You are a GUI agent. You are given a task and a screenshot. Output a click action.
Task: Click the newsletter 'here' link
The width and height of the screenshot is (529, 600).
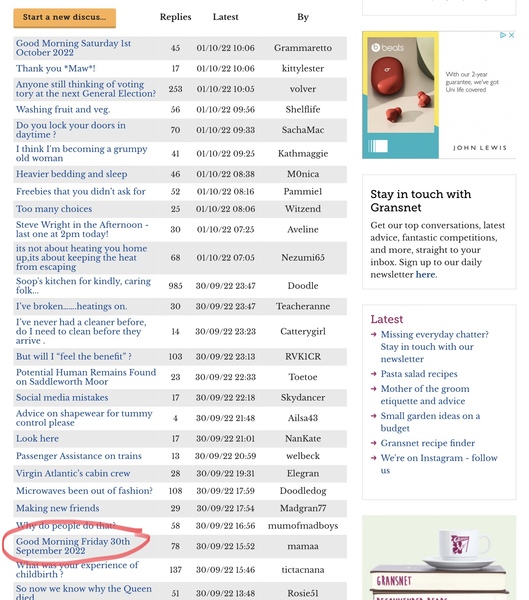(x=425, y=274)
